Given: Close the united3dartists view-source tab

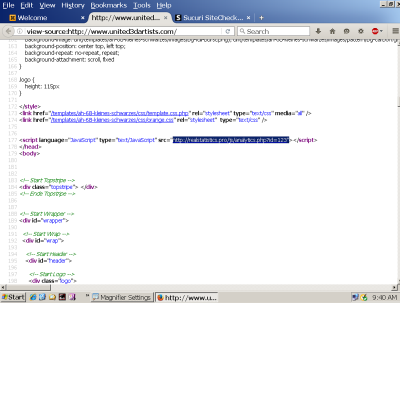Looking at the screenshot, I should click(165, 18).
